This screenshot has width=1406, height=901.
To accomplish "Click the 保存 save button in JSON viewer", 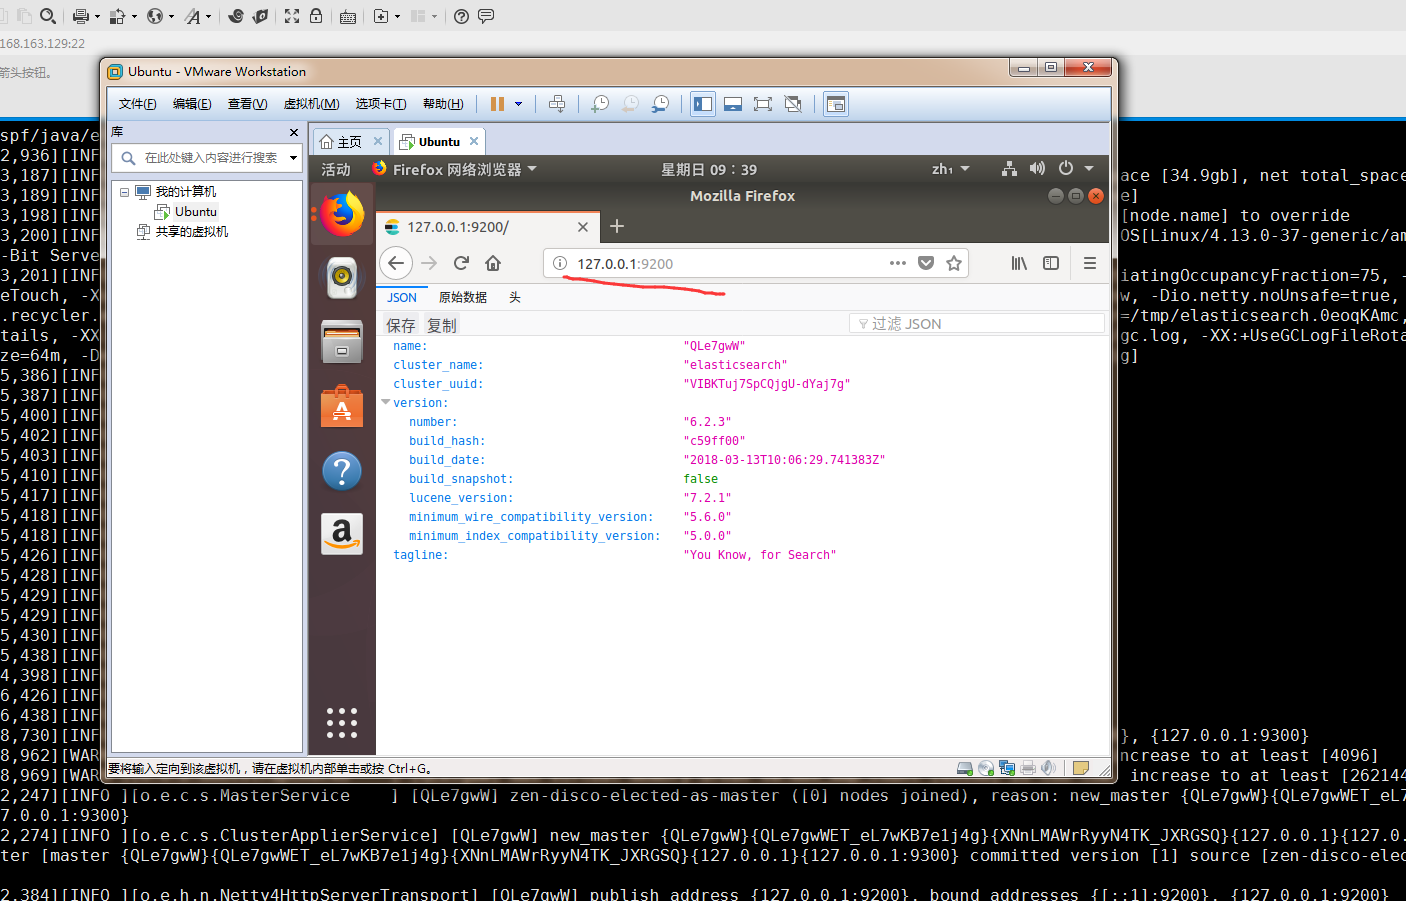I will 401,325.
